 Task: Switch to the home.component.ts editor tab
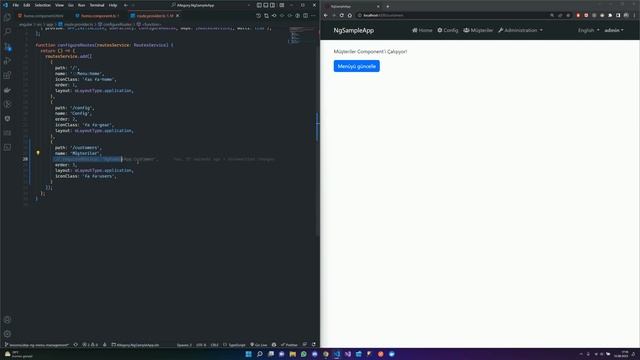pyautogui.click(x=97, y=16)
